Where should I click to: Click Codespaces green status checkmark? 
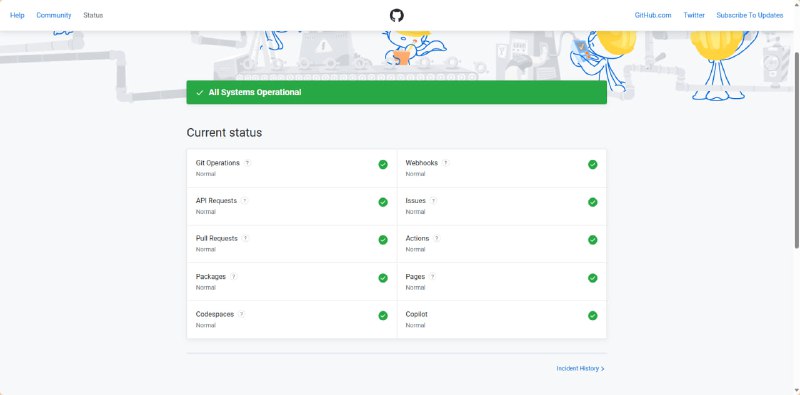tap(383, 316)
